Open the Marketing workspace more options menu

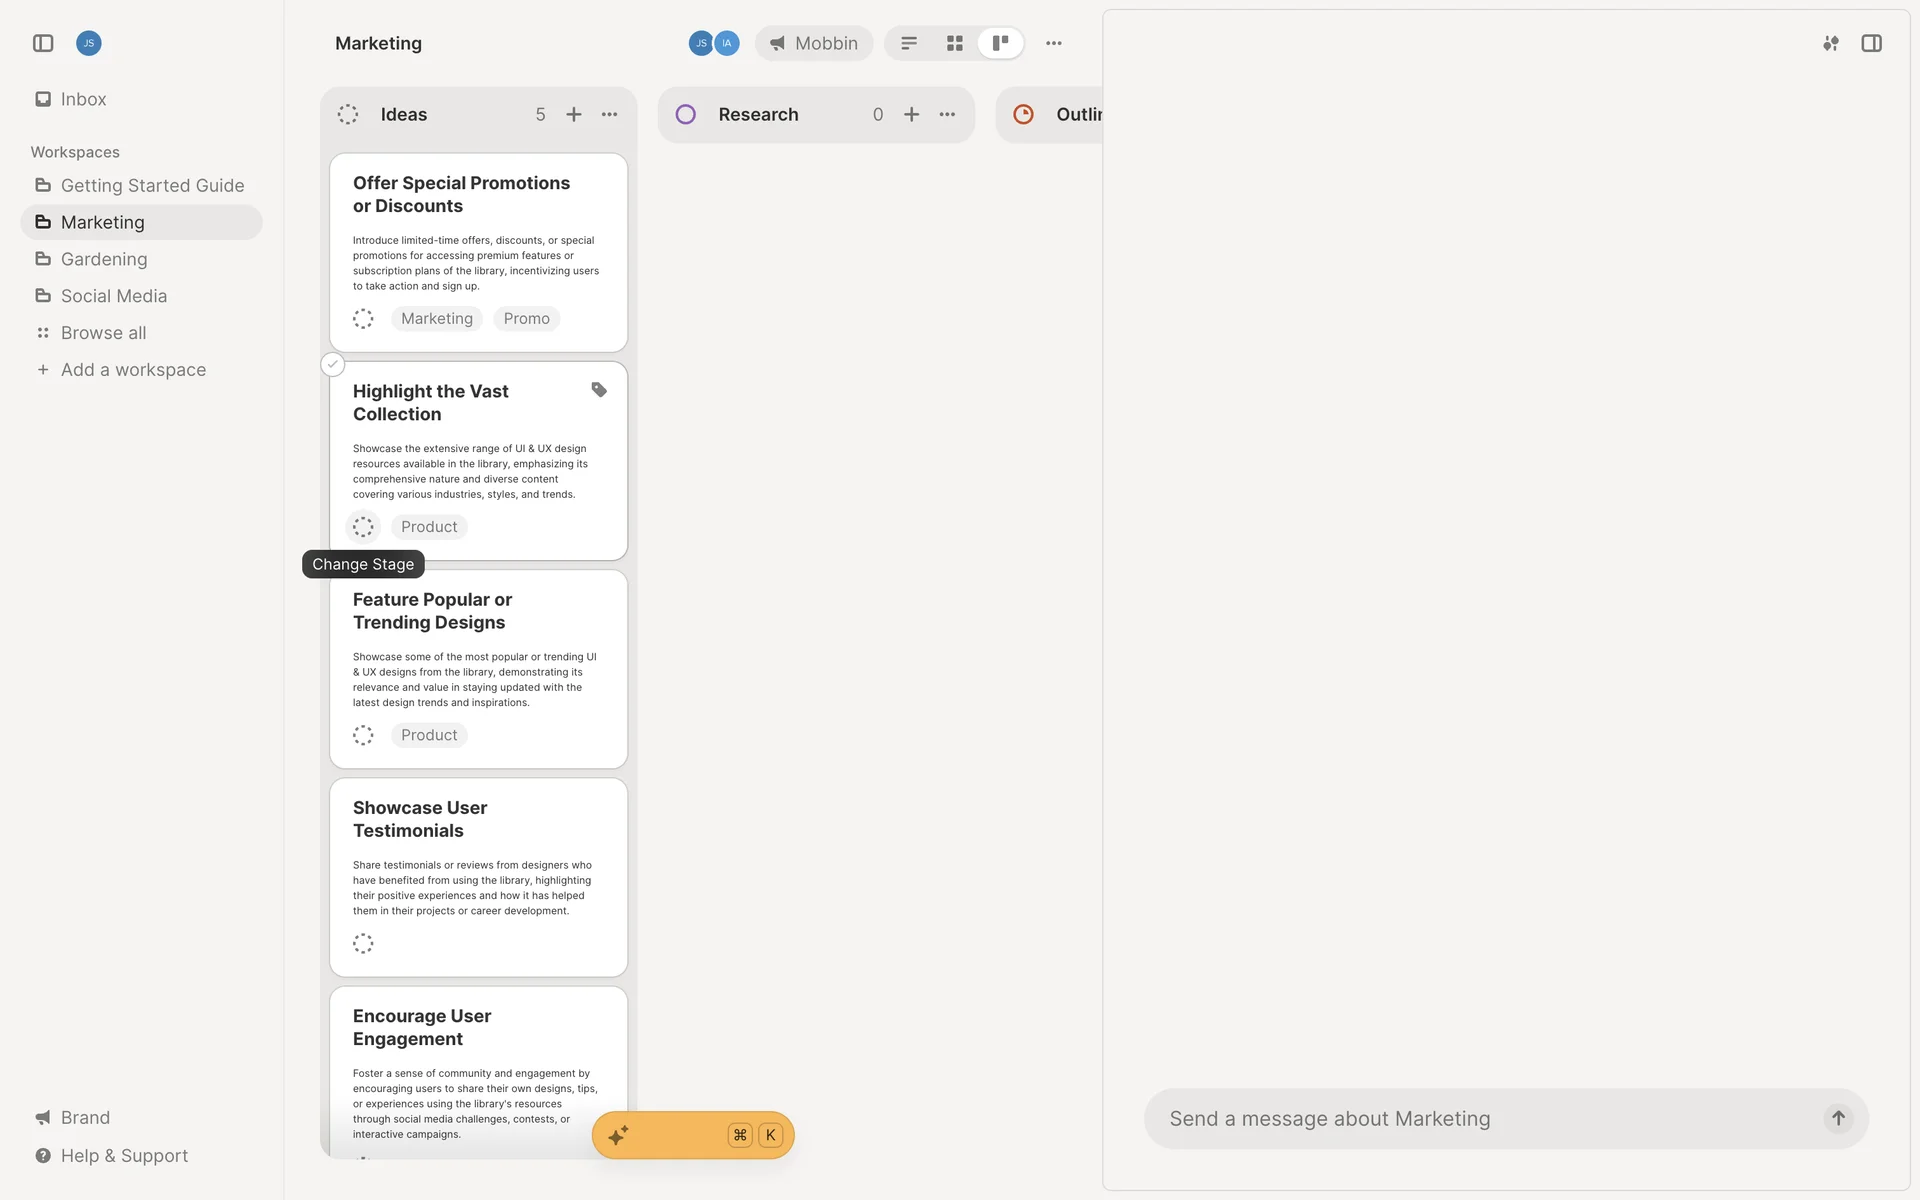[x=1053, y=43]
